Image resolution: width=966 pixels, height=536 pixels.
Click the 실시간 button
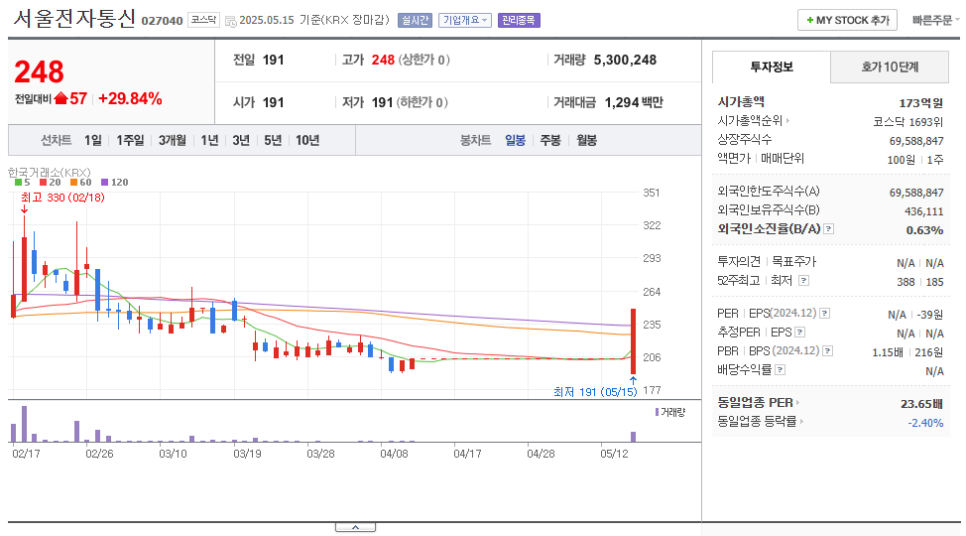pyautogui.click(x=415, y=20)
